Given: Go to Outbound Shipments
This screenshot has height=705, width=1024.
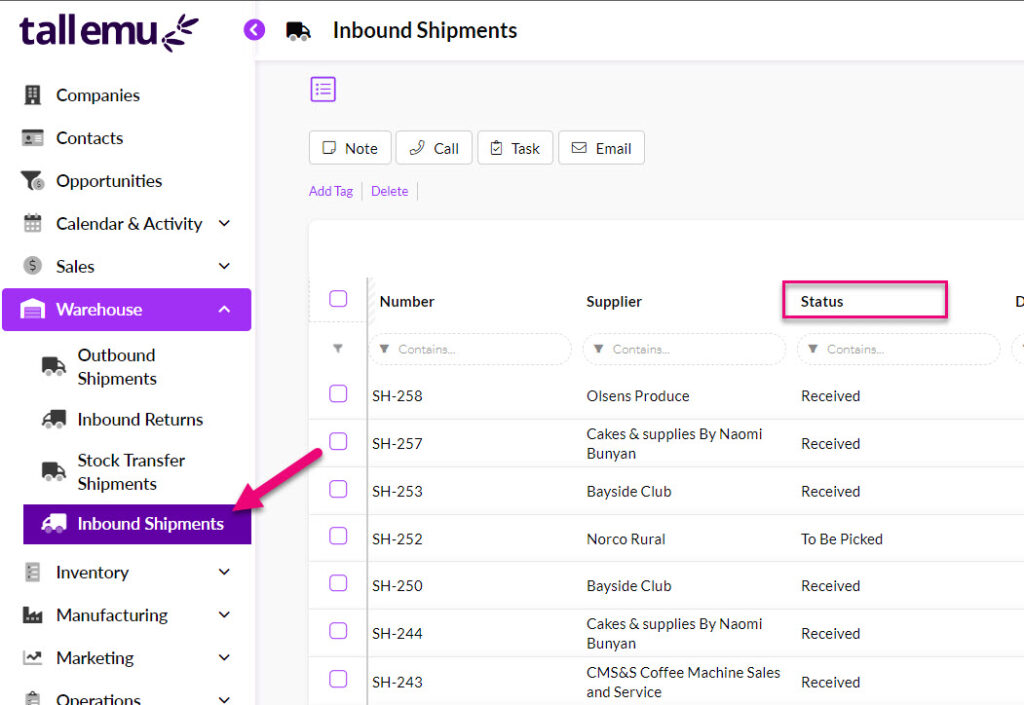Looking at the screenshot, I should coord(117,367).
